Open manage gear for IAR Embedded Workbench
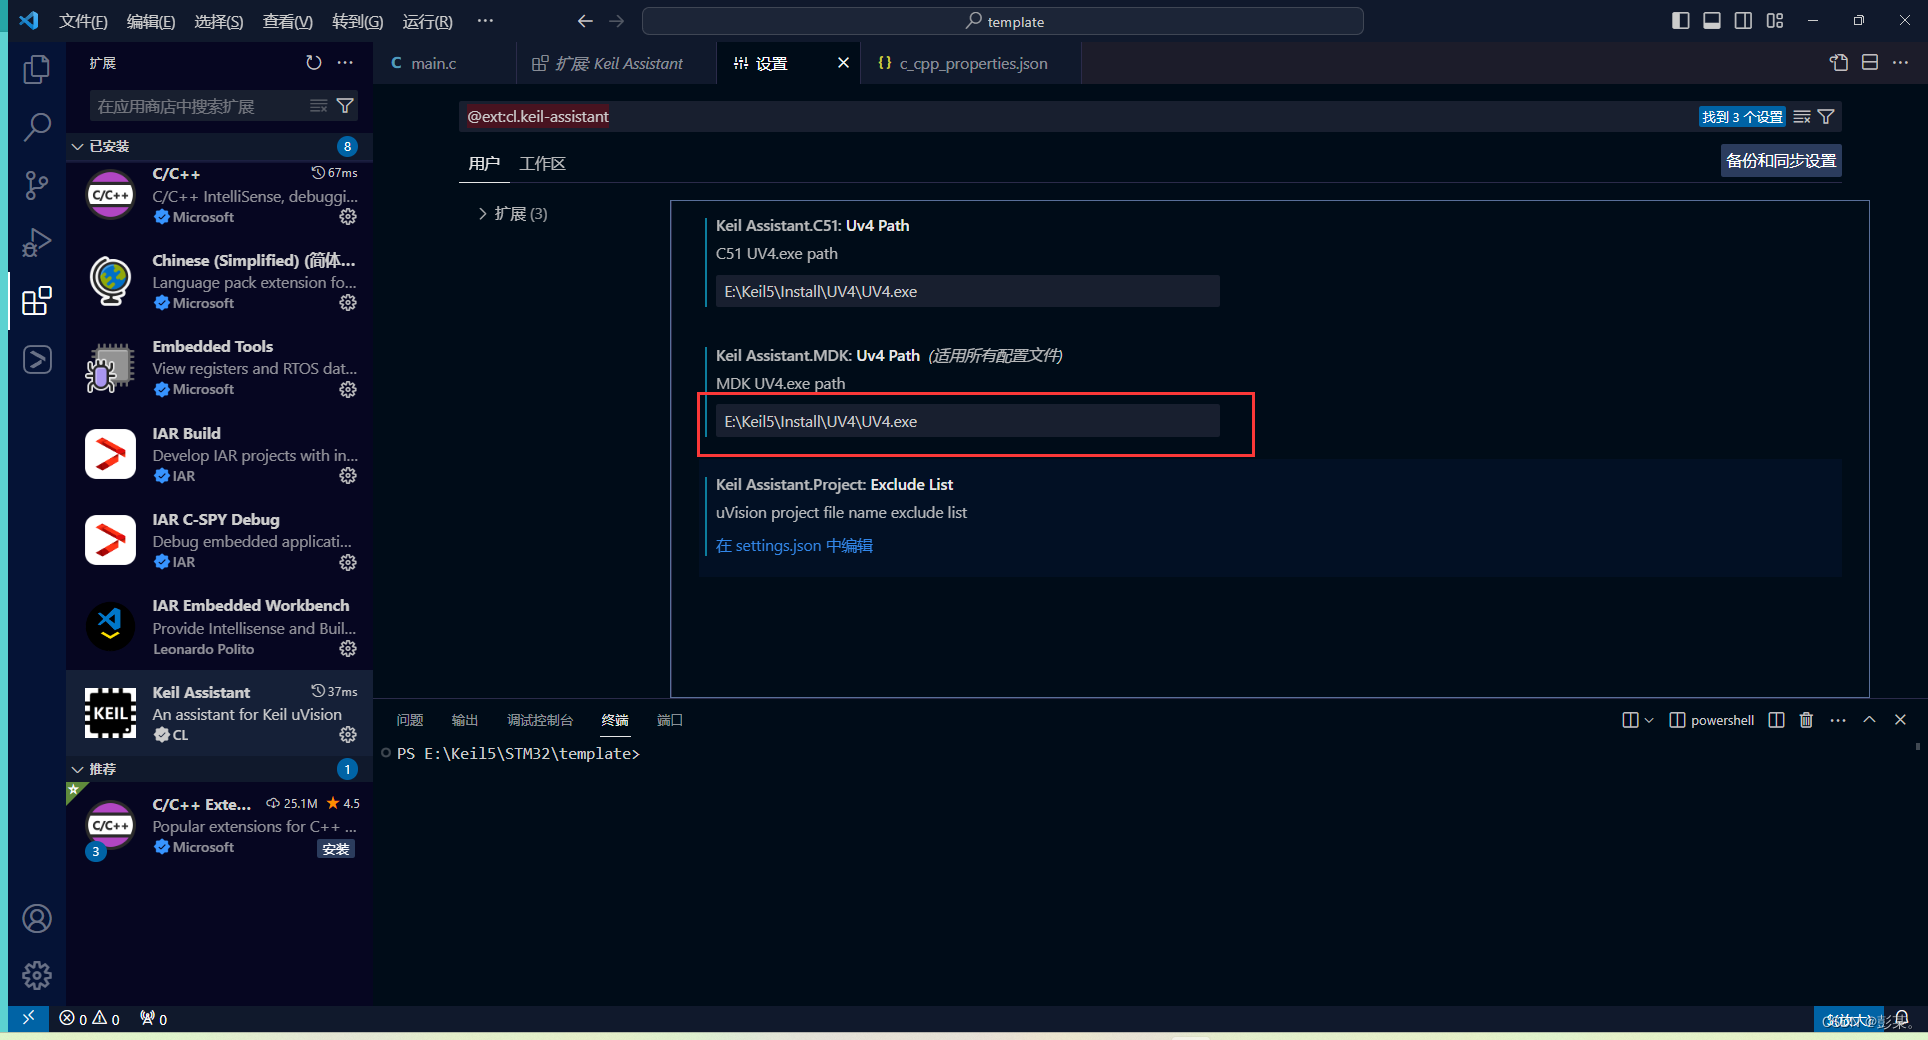This screenshot has height=1040, width=1928. 348,648
